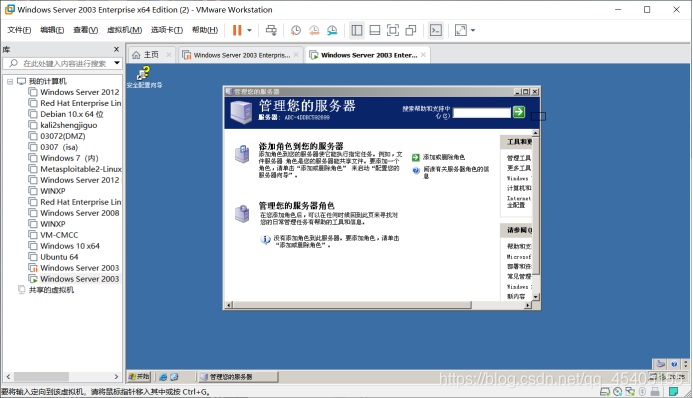The image size is (693, 398).
Task: Open the stretch display dropdown arrow
Action: [x=473, y=30]
